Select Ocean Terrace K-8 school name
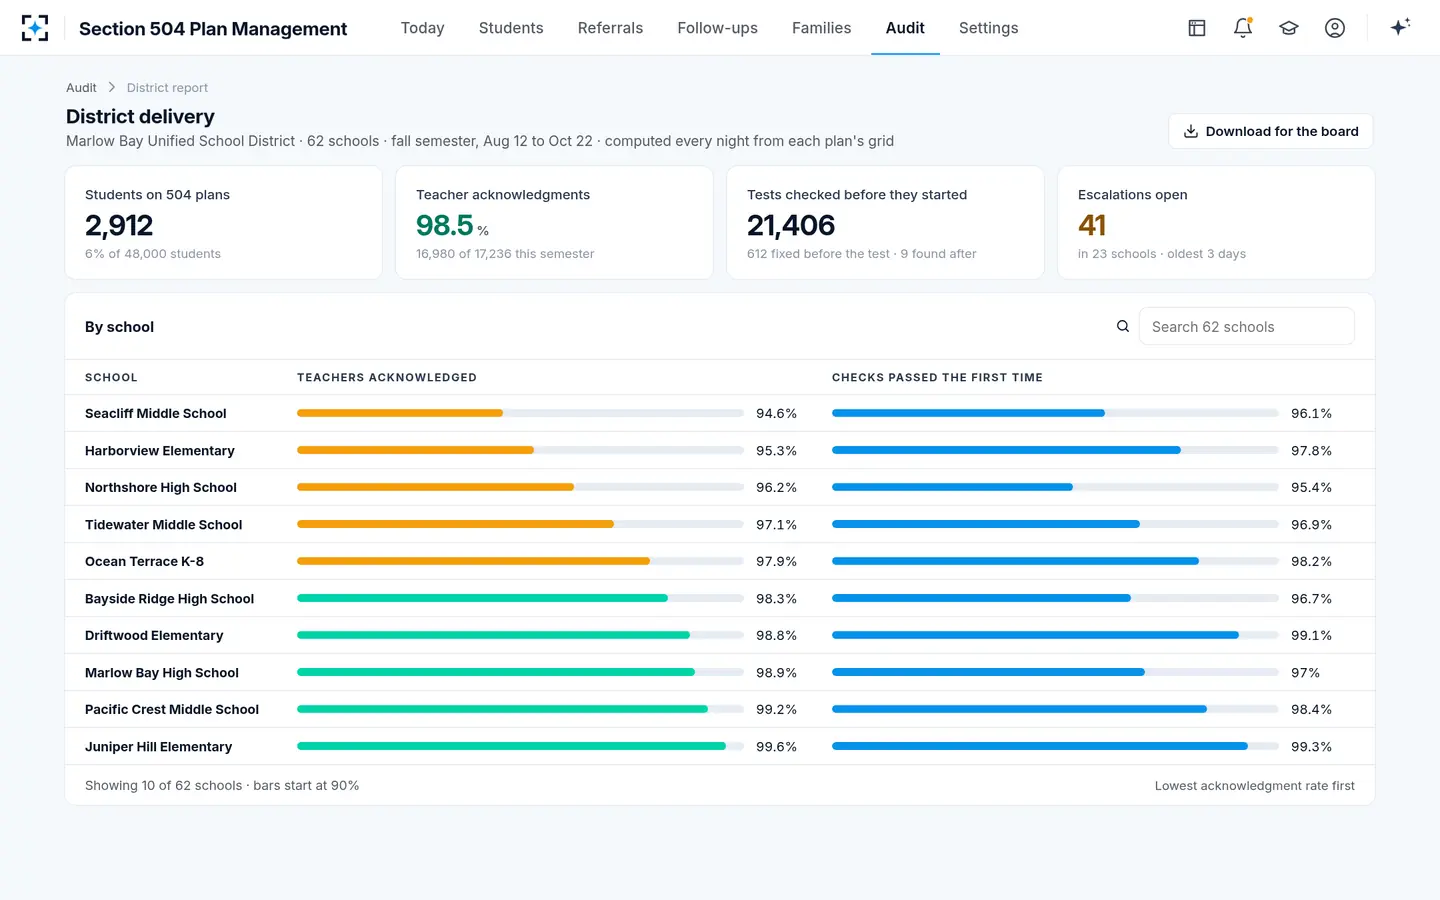This screenshot has height=900, width=1440. coord(144,562)
